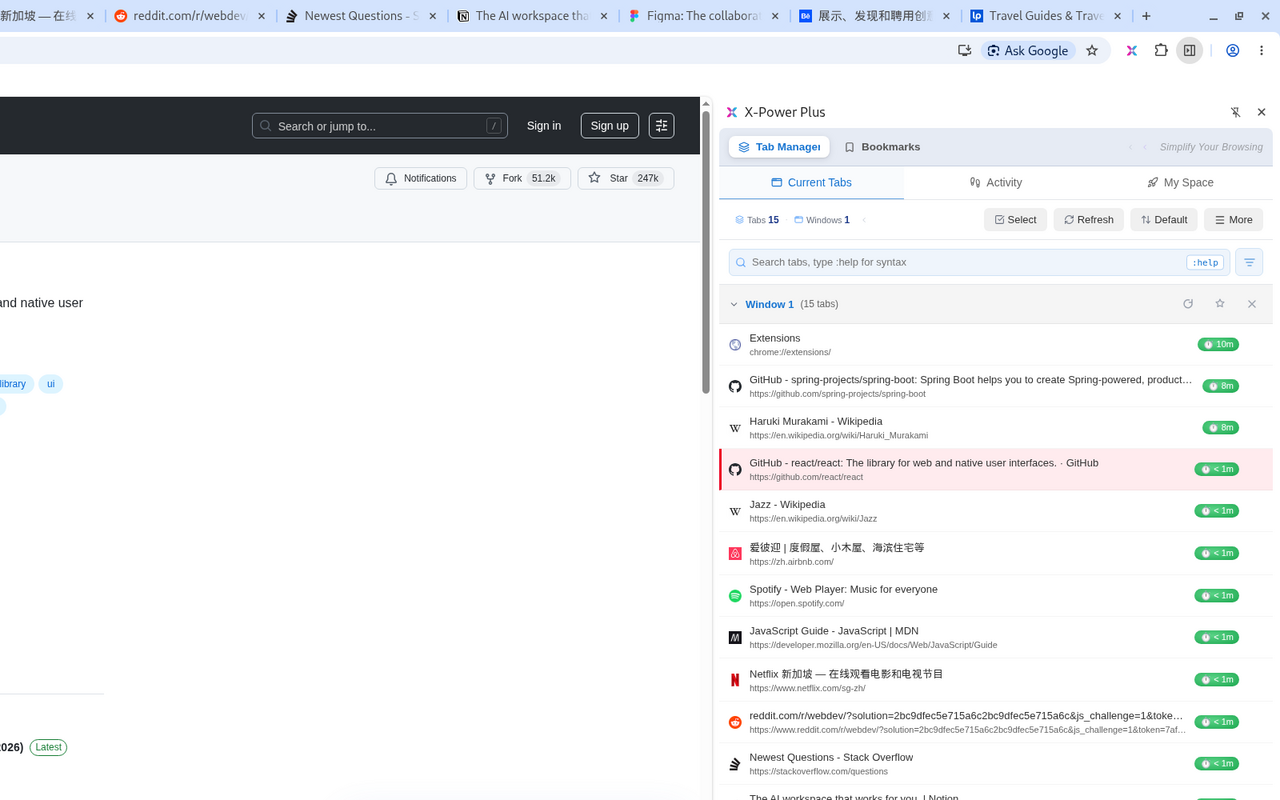Click the Select button in tab manager
The image size is (1280, 800).
coord(1015,220)
